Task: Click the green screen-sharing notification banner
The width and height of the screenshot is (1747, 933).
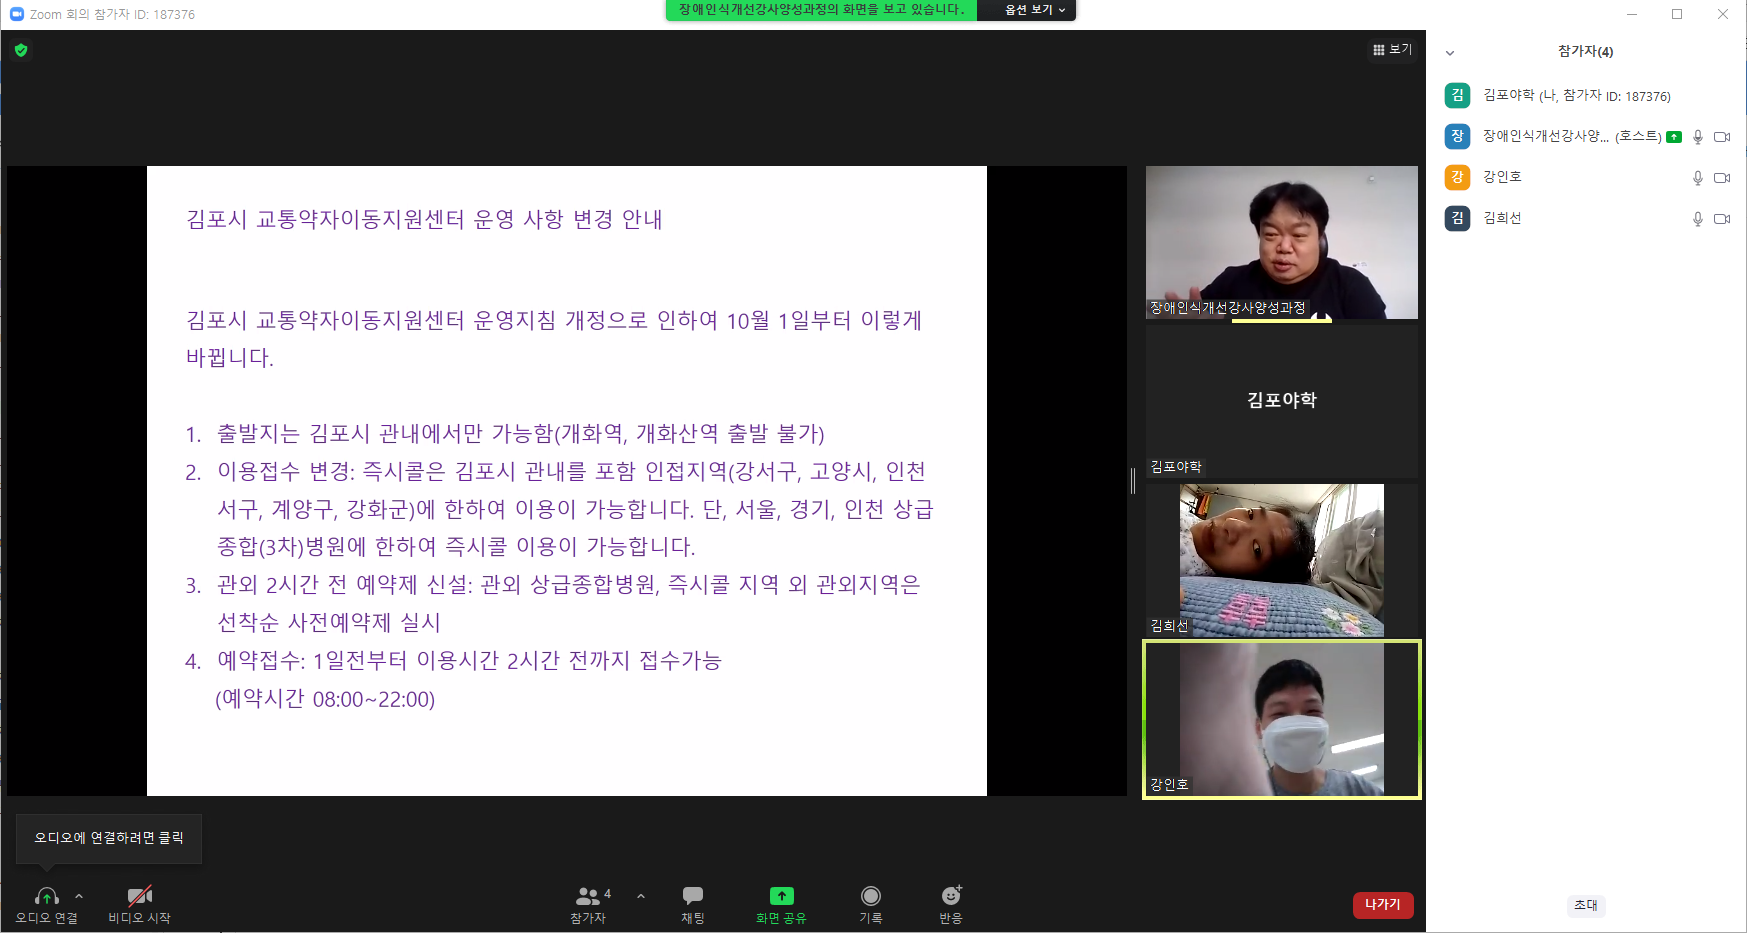Action: tap(821, 9)
